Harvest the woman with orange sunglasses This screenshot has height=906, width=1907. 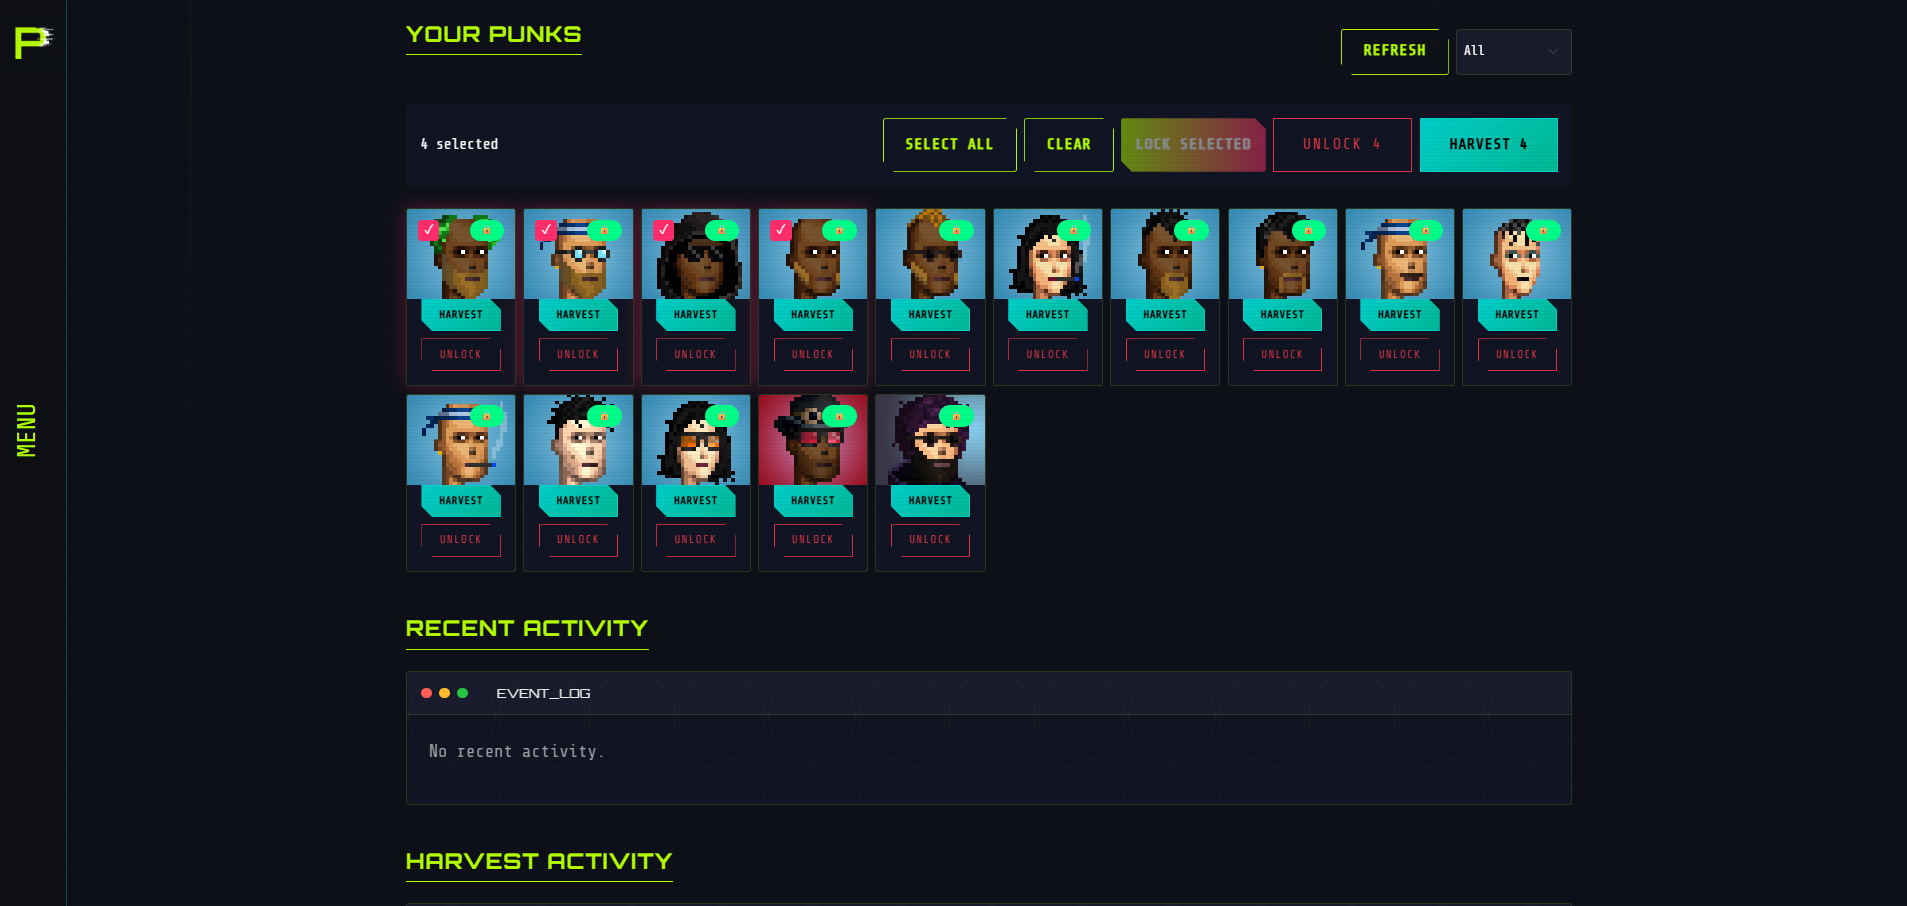click(x=696, y=501)
